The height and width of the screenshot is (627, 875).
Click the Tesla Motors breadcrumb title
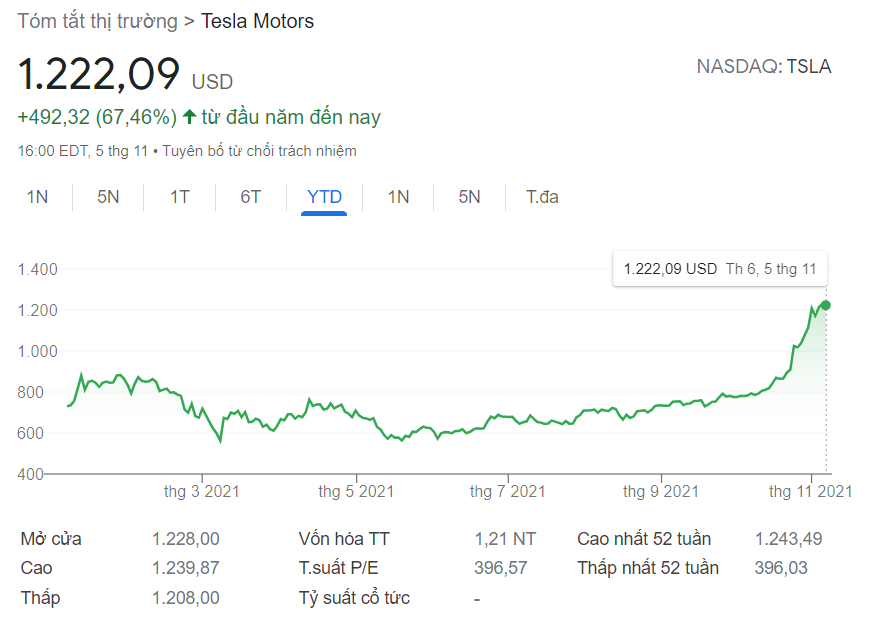click(257, 21)
